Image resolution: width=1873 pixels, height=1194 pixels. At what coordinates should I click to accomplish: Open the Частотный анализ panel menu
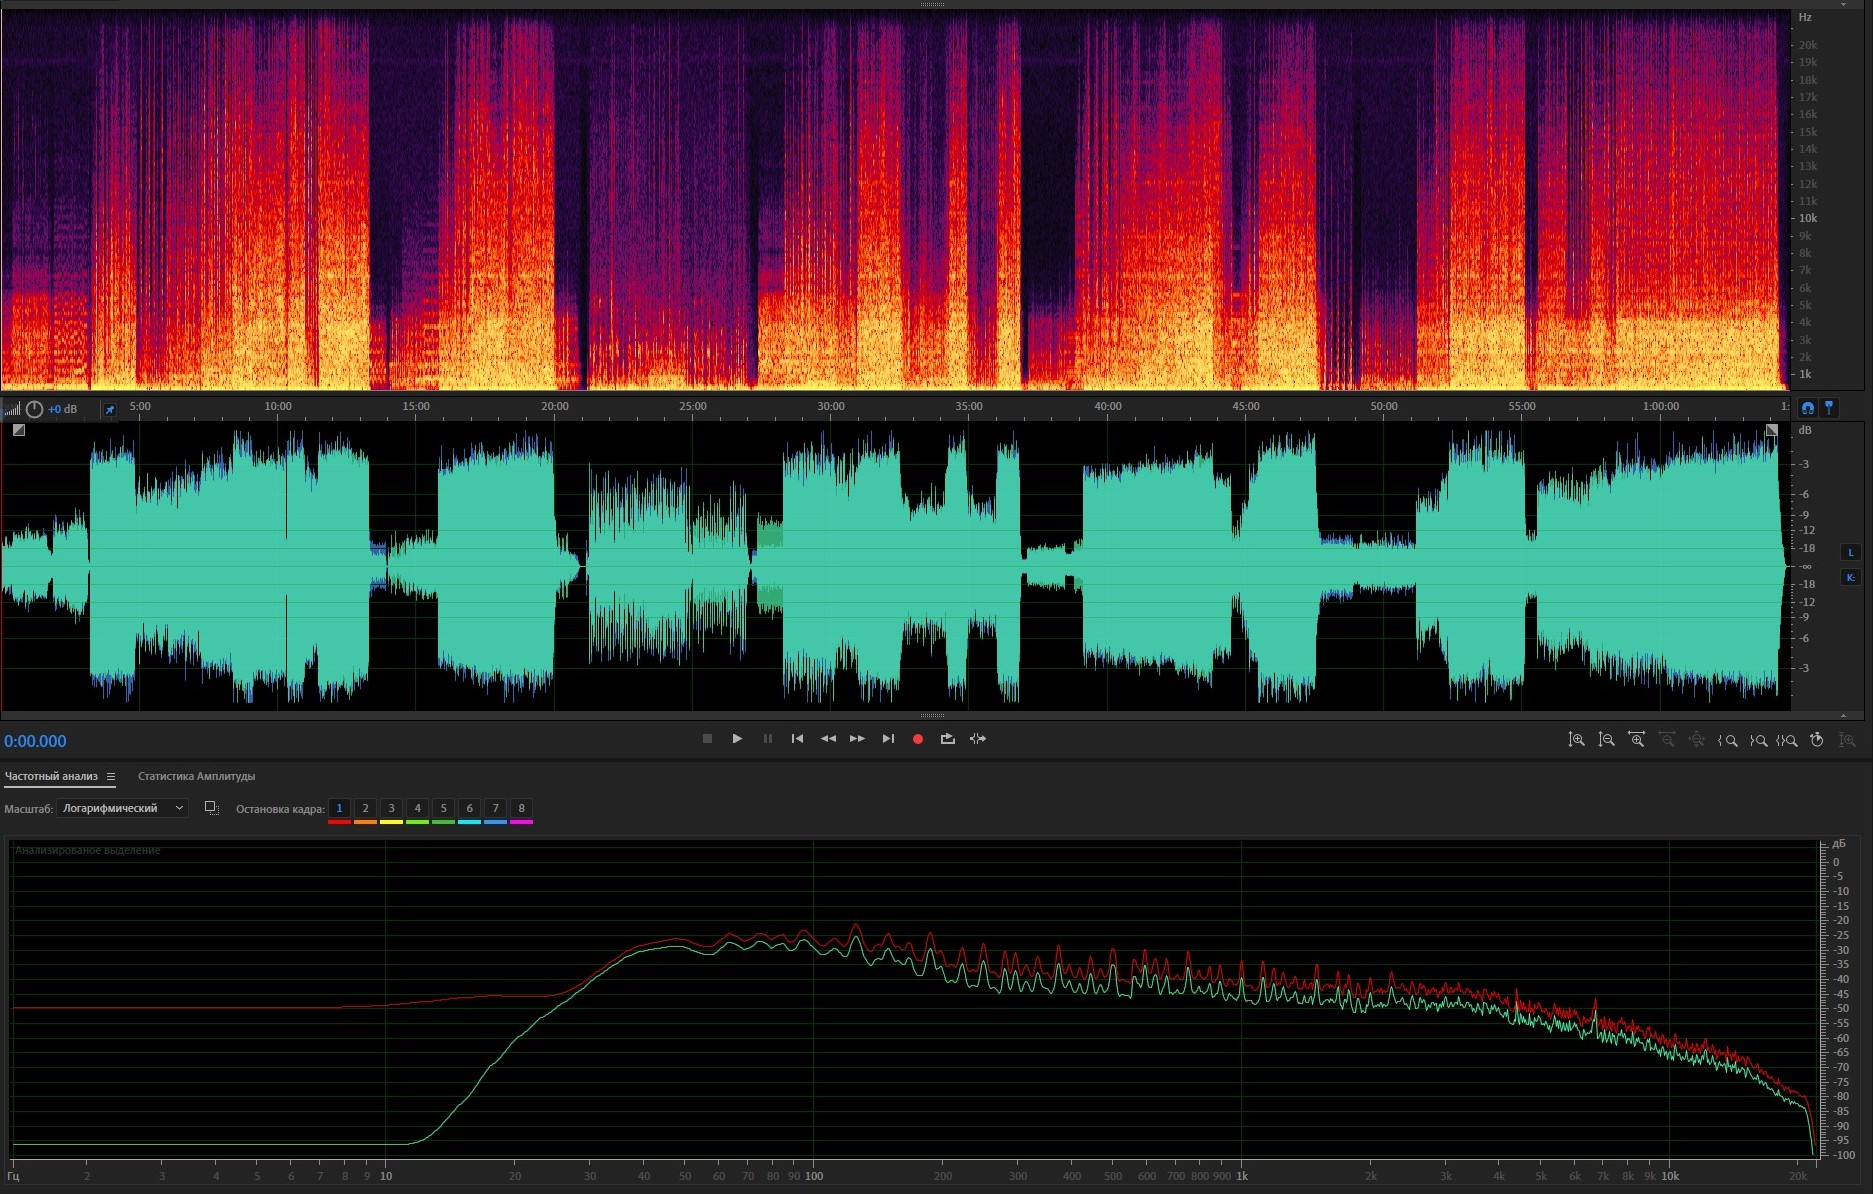coord(111,776)
